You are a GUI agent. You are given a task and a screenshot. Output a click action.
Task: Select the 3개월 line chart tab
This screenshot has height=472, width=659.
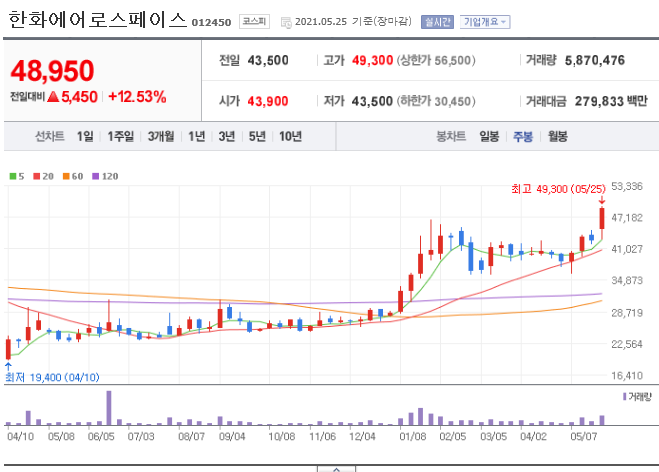[161, 136]
